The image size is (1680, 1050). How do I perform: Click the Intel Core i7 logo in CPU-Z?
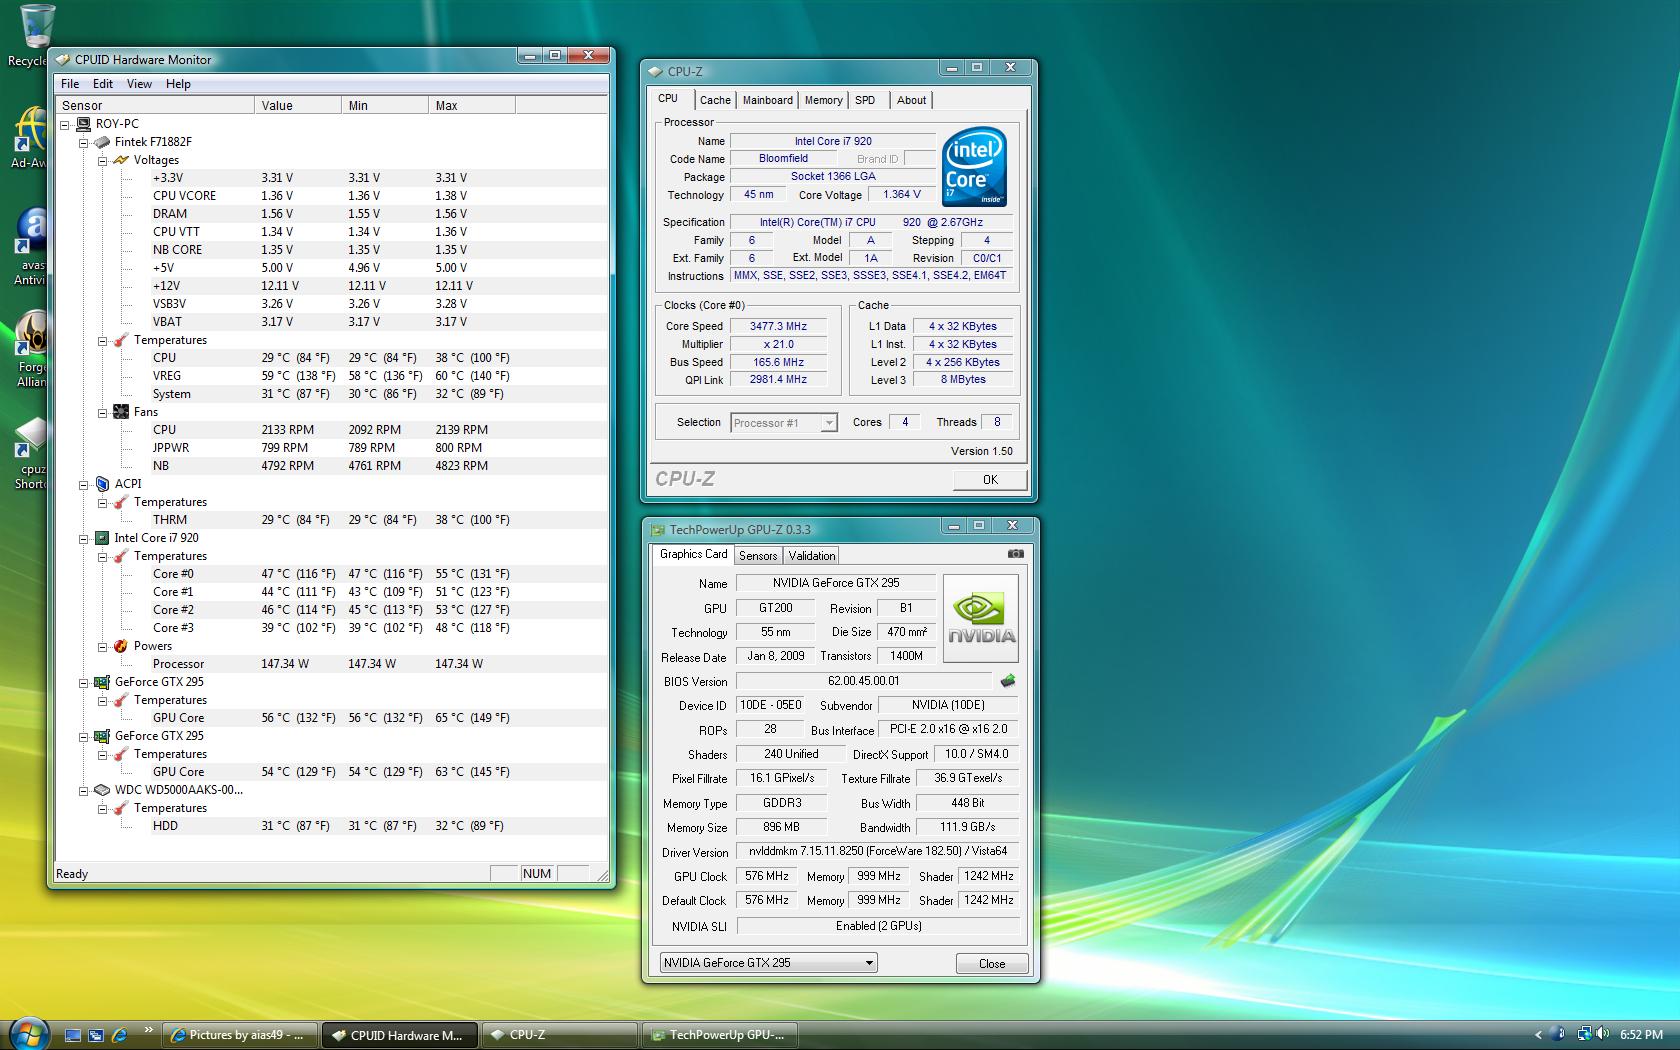point(974,167)
